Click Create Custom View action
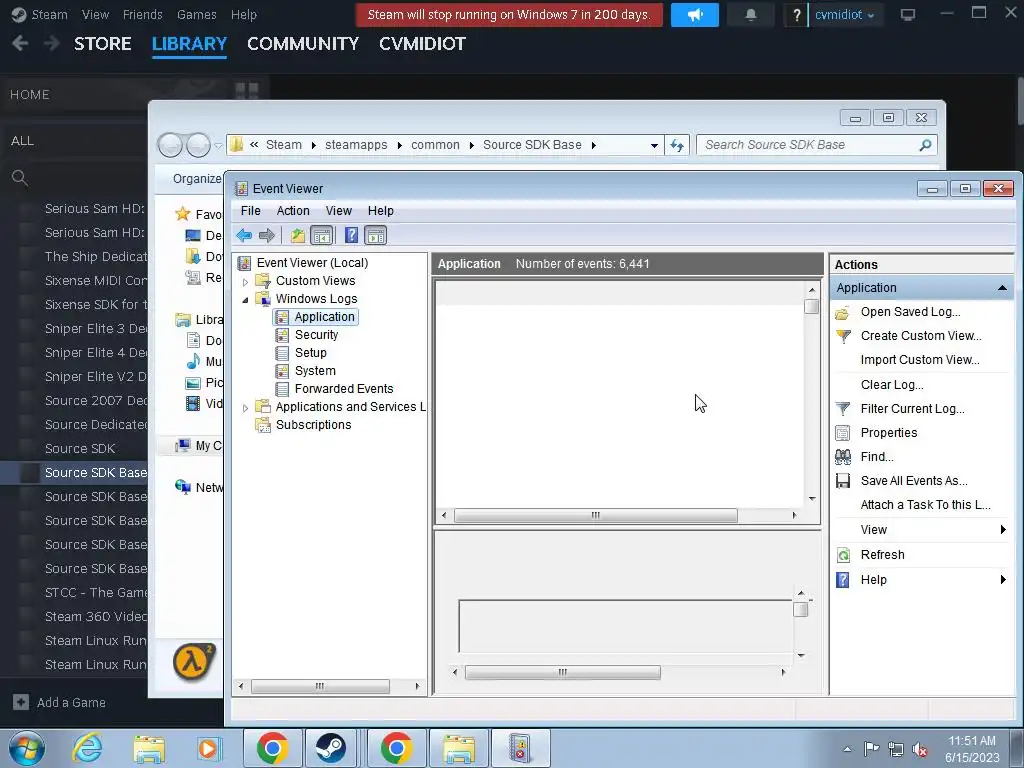 click(921, 336)
